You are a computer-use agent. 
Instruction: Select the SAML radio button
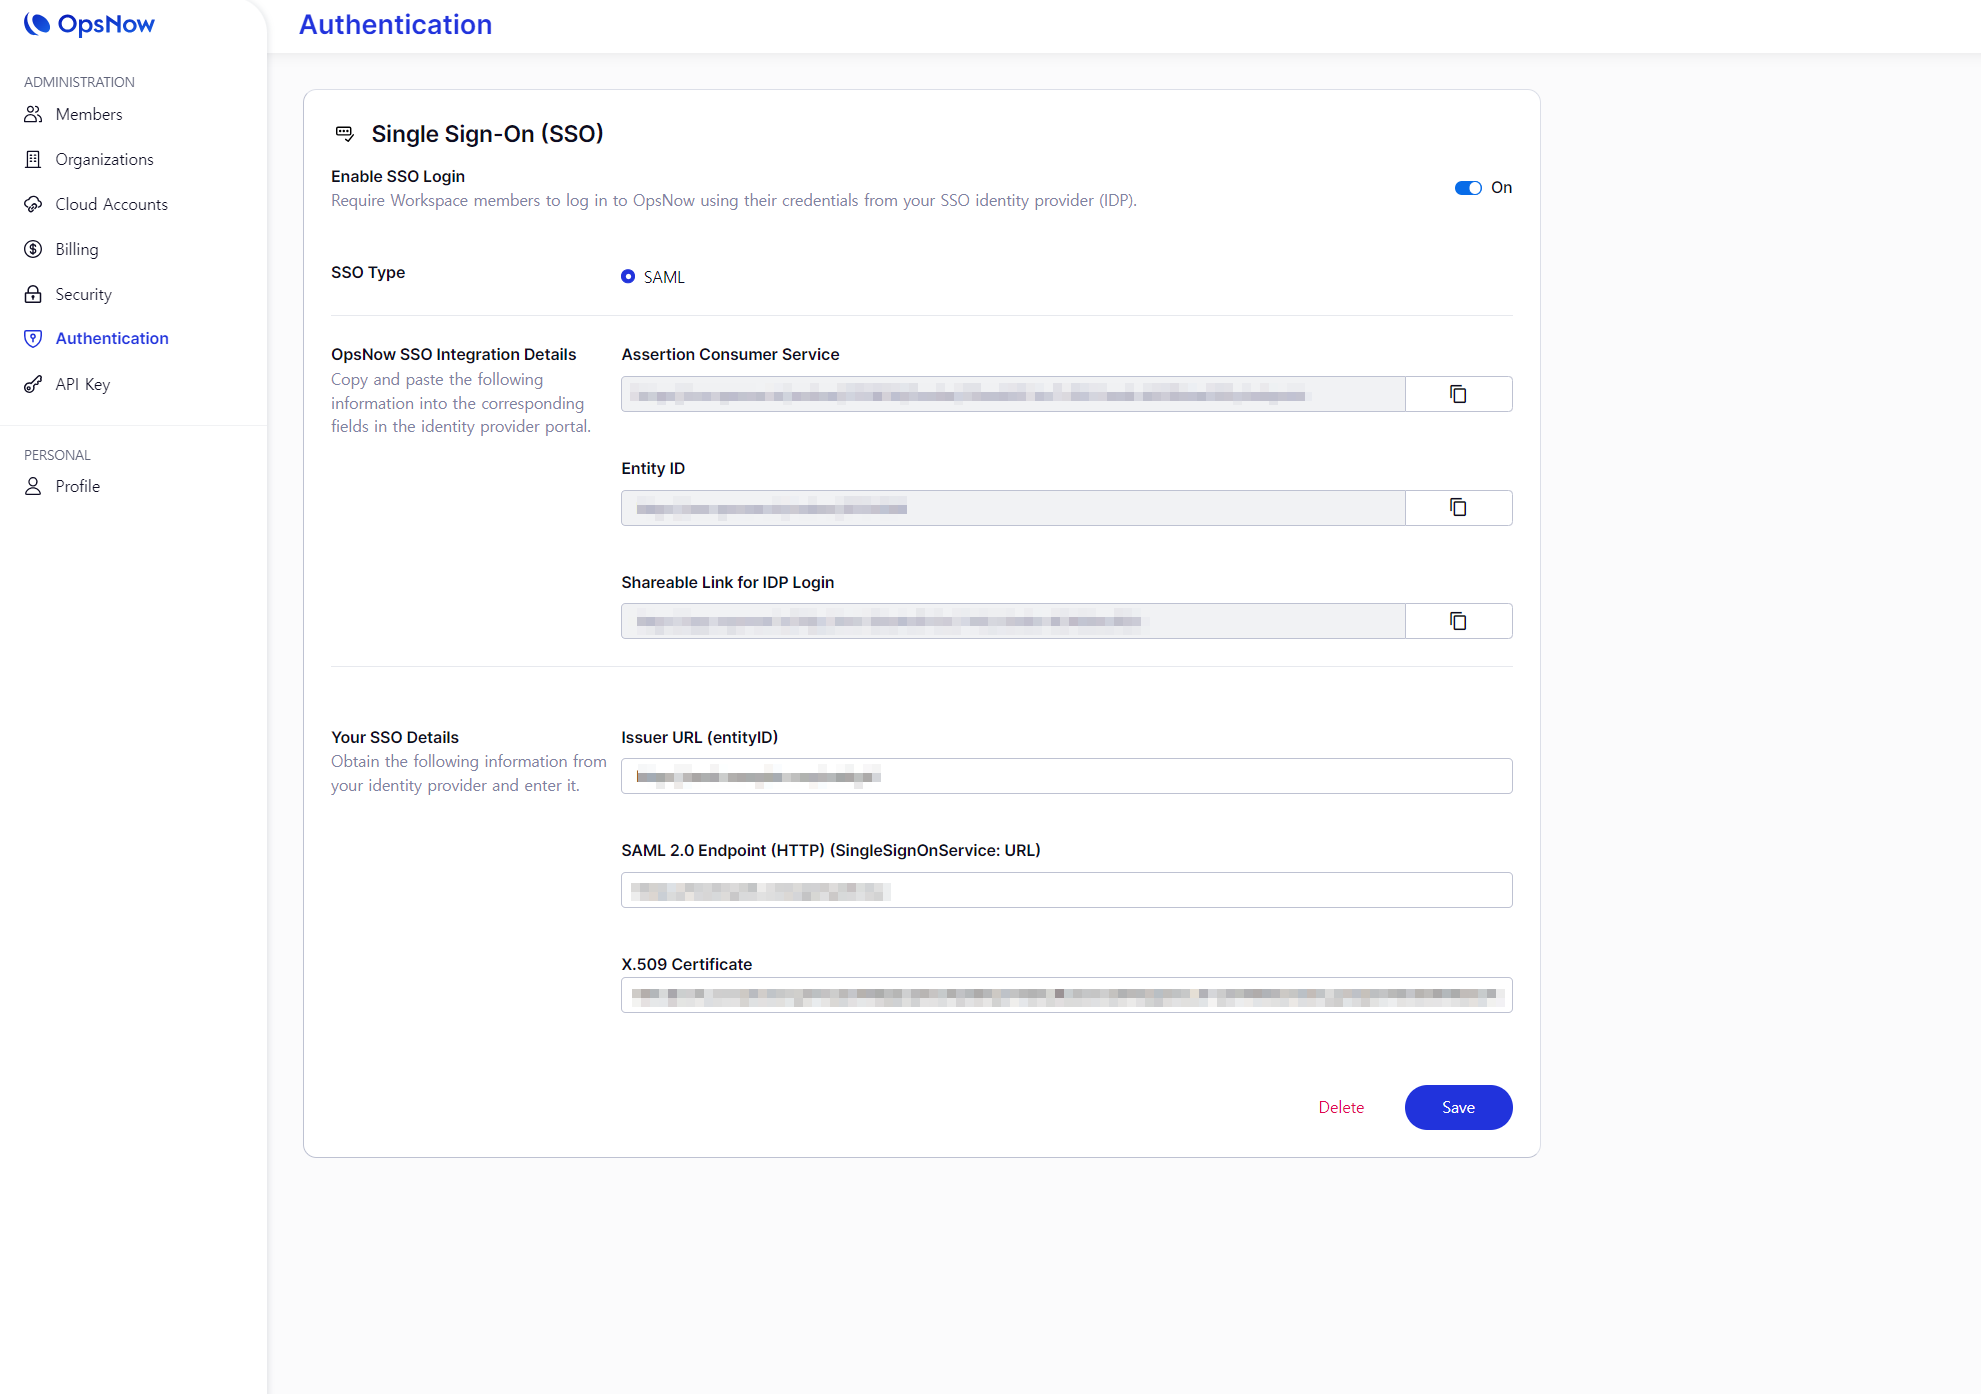[628, 277]
